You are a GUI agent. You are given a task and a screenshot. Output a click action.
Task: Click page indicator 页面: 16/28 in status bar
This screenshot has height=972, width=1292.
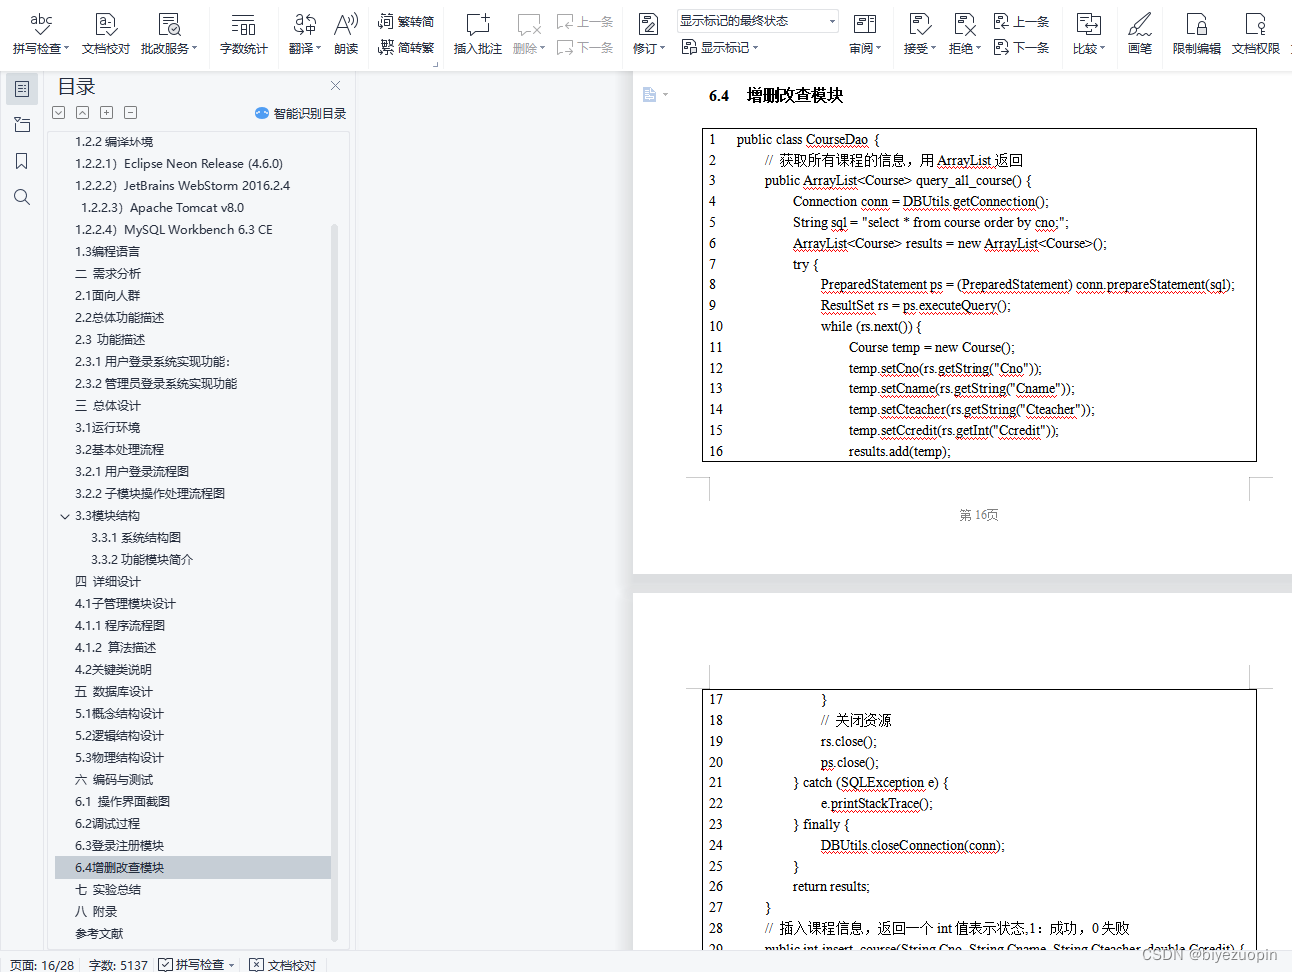[42, 965]
